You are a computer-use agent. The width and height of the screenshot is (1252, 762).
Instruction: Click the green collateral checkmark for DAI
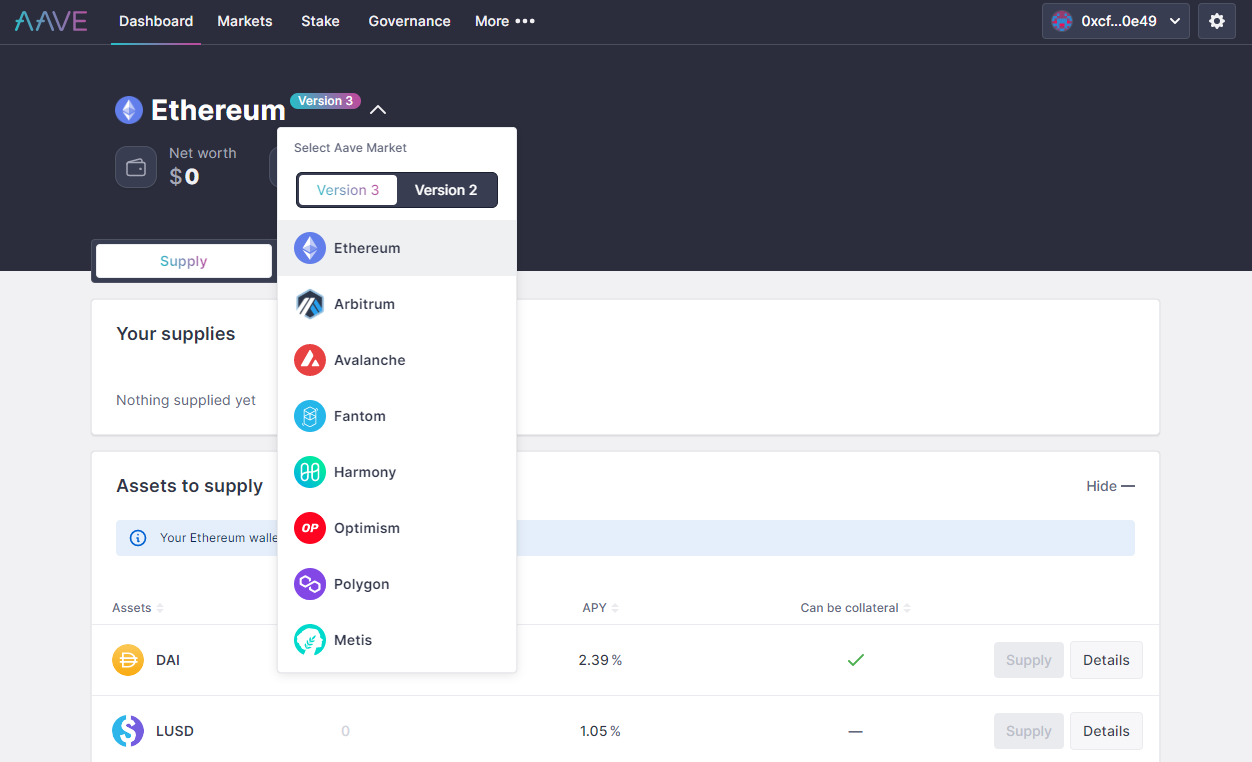(855, 660)
